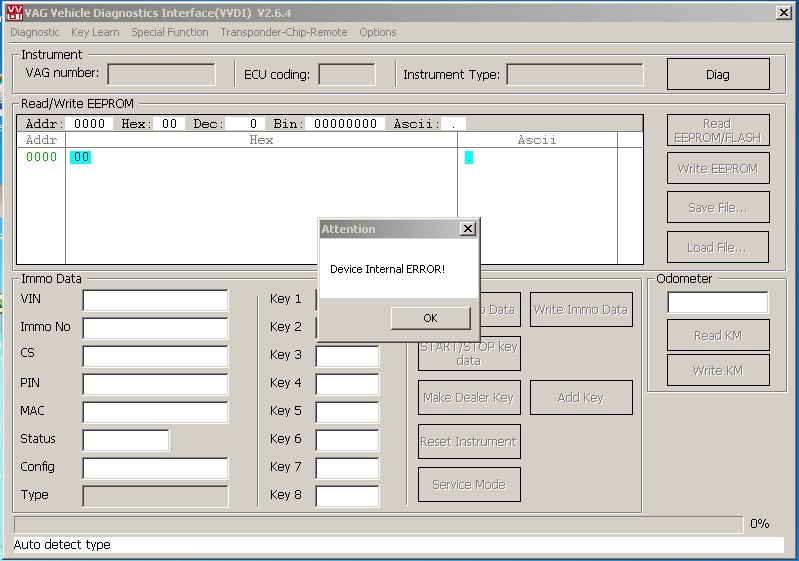Viewport: 799px width, 561px height.
Task: Click the Type field in Immo Data
Action: tap(155, 496)
